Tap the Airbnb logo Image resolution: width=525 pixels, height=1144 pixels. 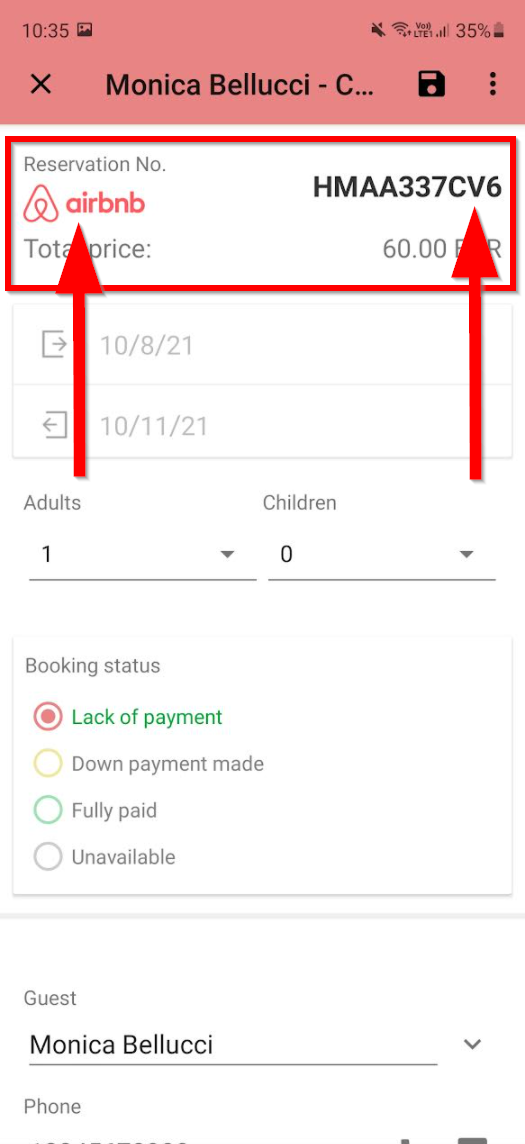click(84, 204)
